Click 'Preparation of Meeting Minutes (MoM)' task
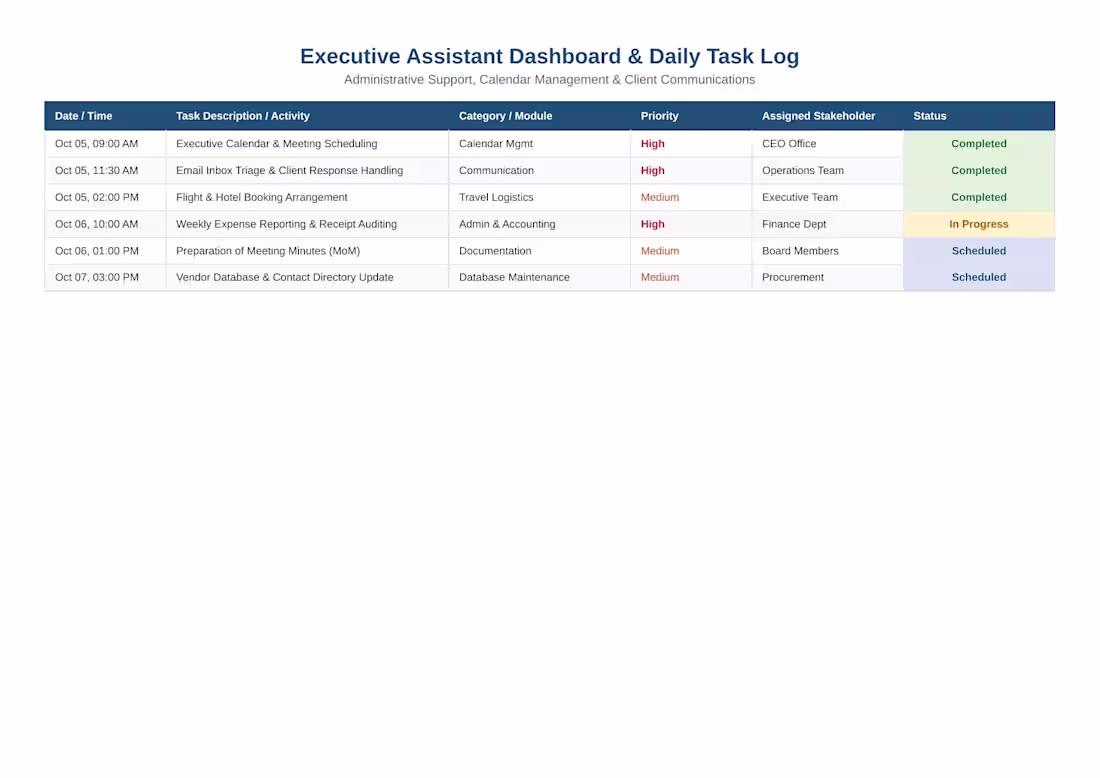 pos(268,250)
